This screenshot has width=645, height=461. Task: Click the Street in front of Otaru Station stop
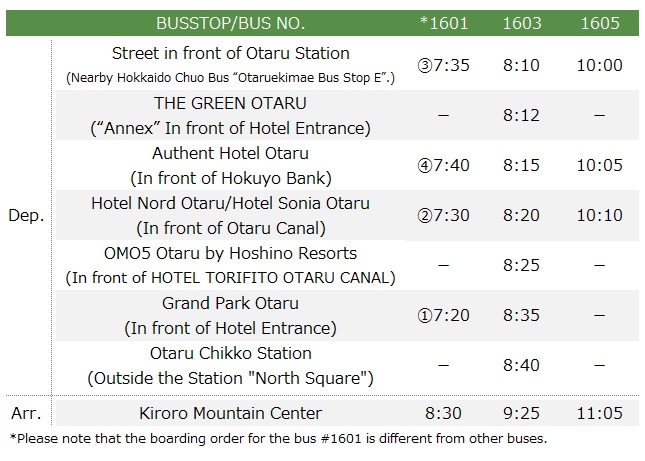(231, 53)
